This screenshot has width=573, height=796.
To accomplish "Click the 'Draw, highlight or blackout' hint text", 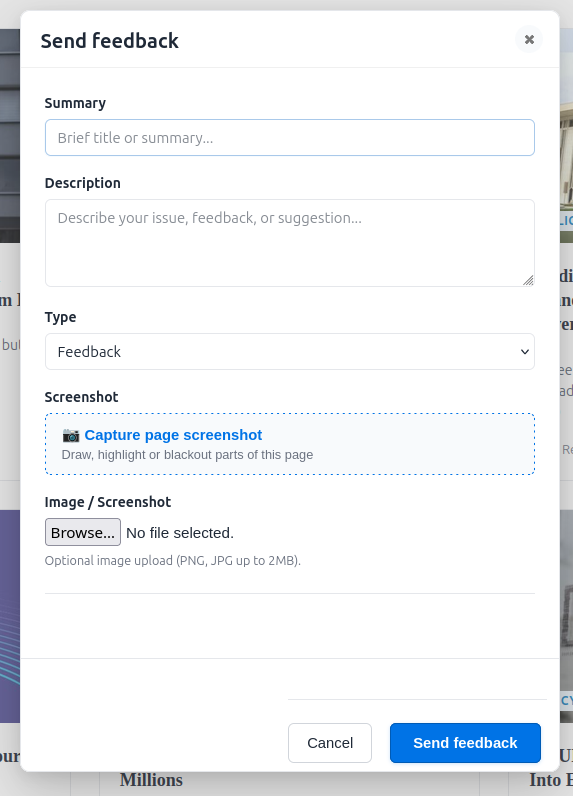I will coord(187,455).
